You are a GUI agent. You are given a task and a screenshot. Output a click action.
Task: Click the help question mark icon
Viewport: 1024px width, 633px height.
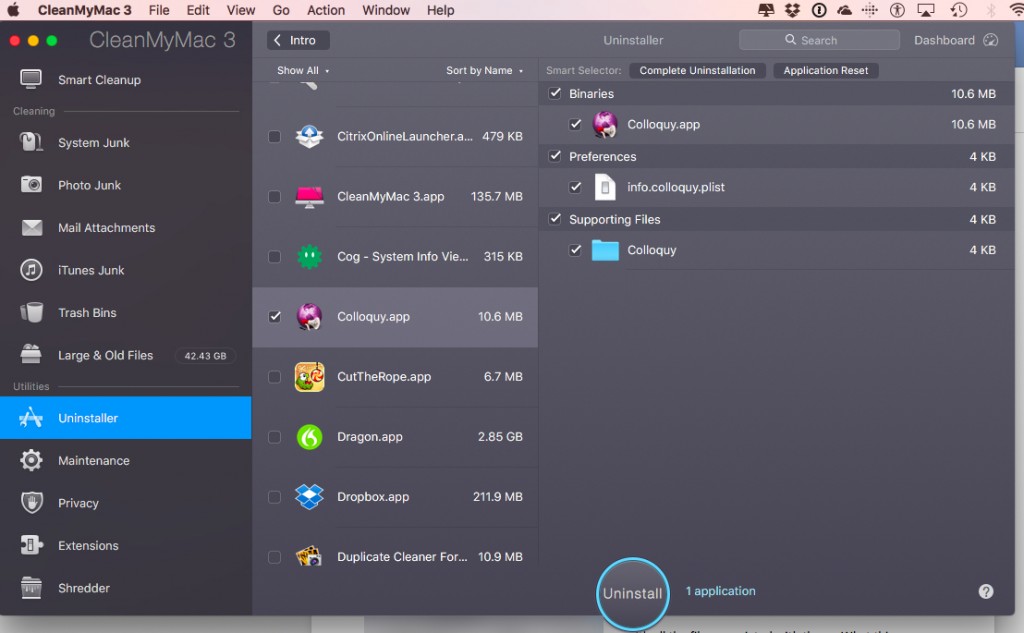click(985, 591)
